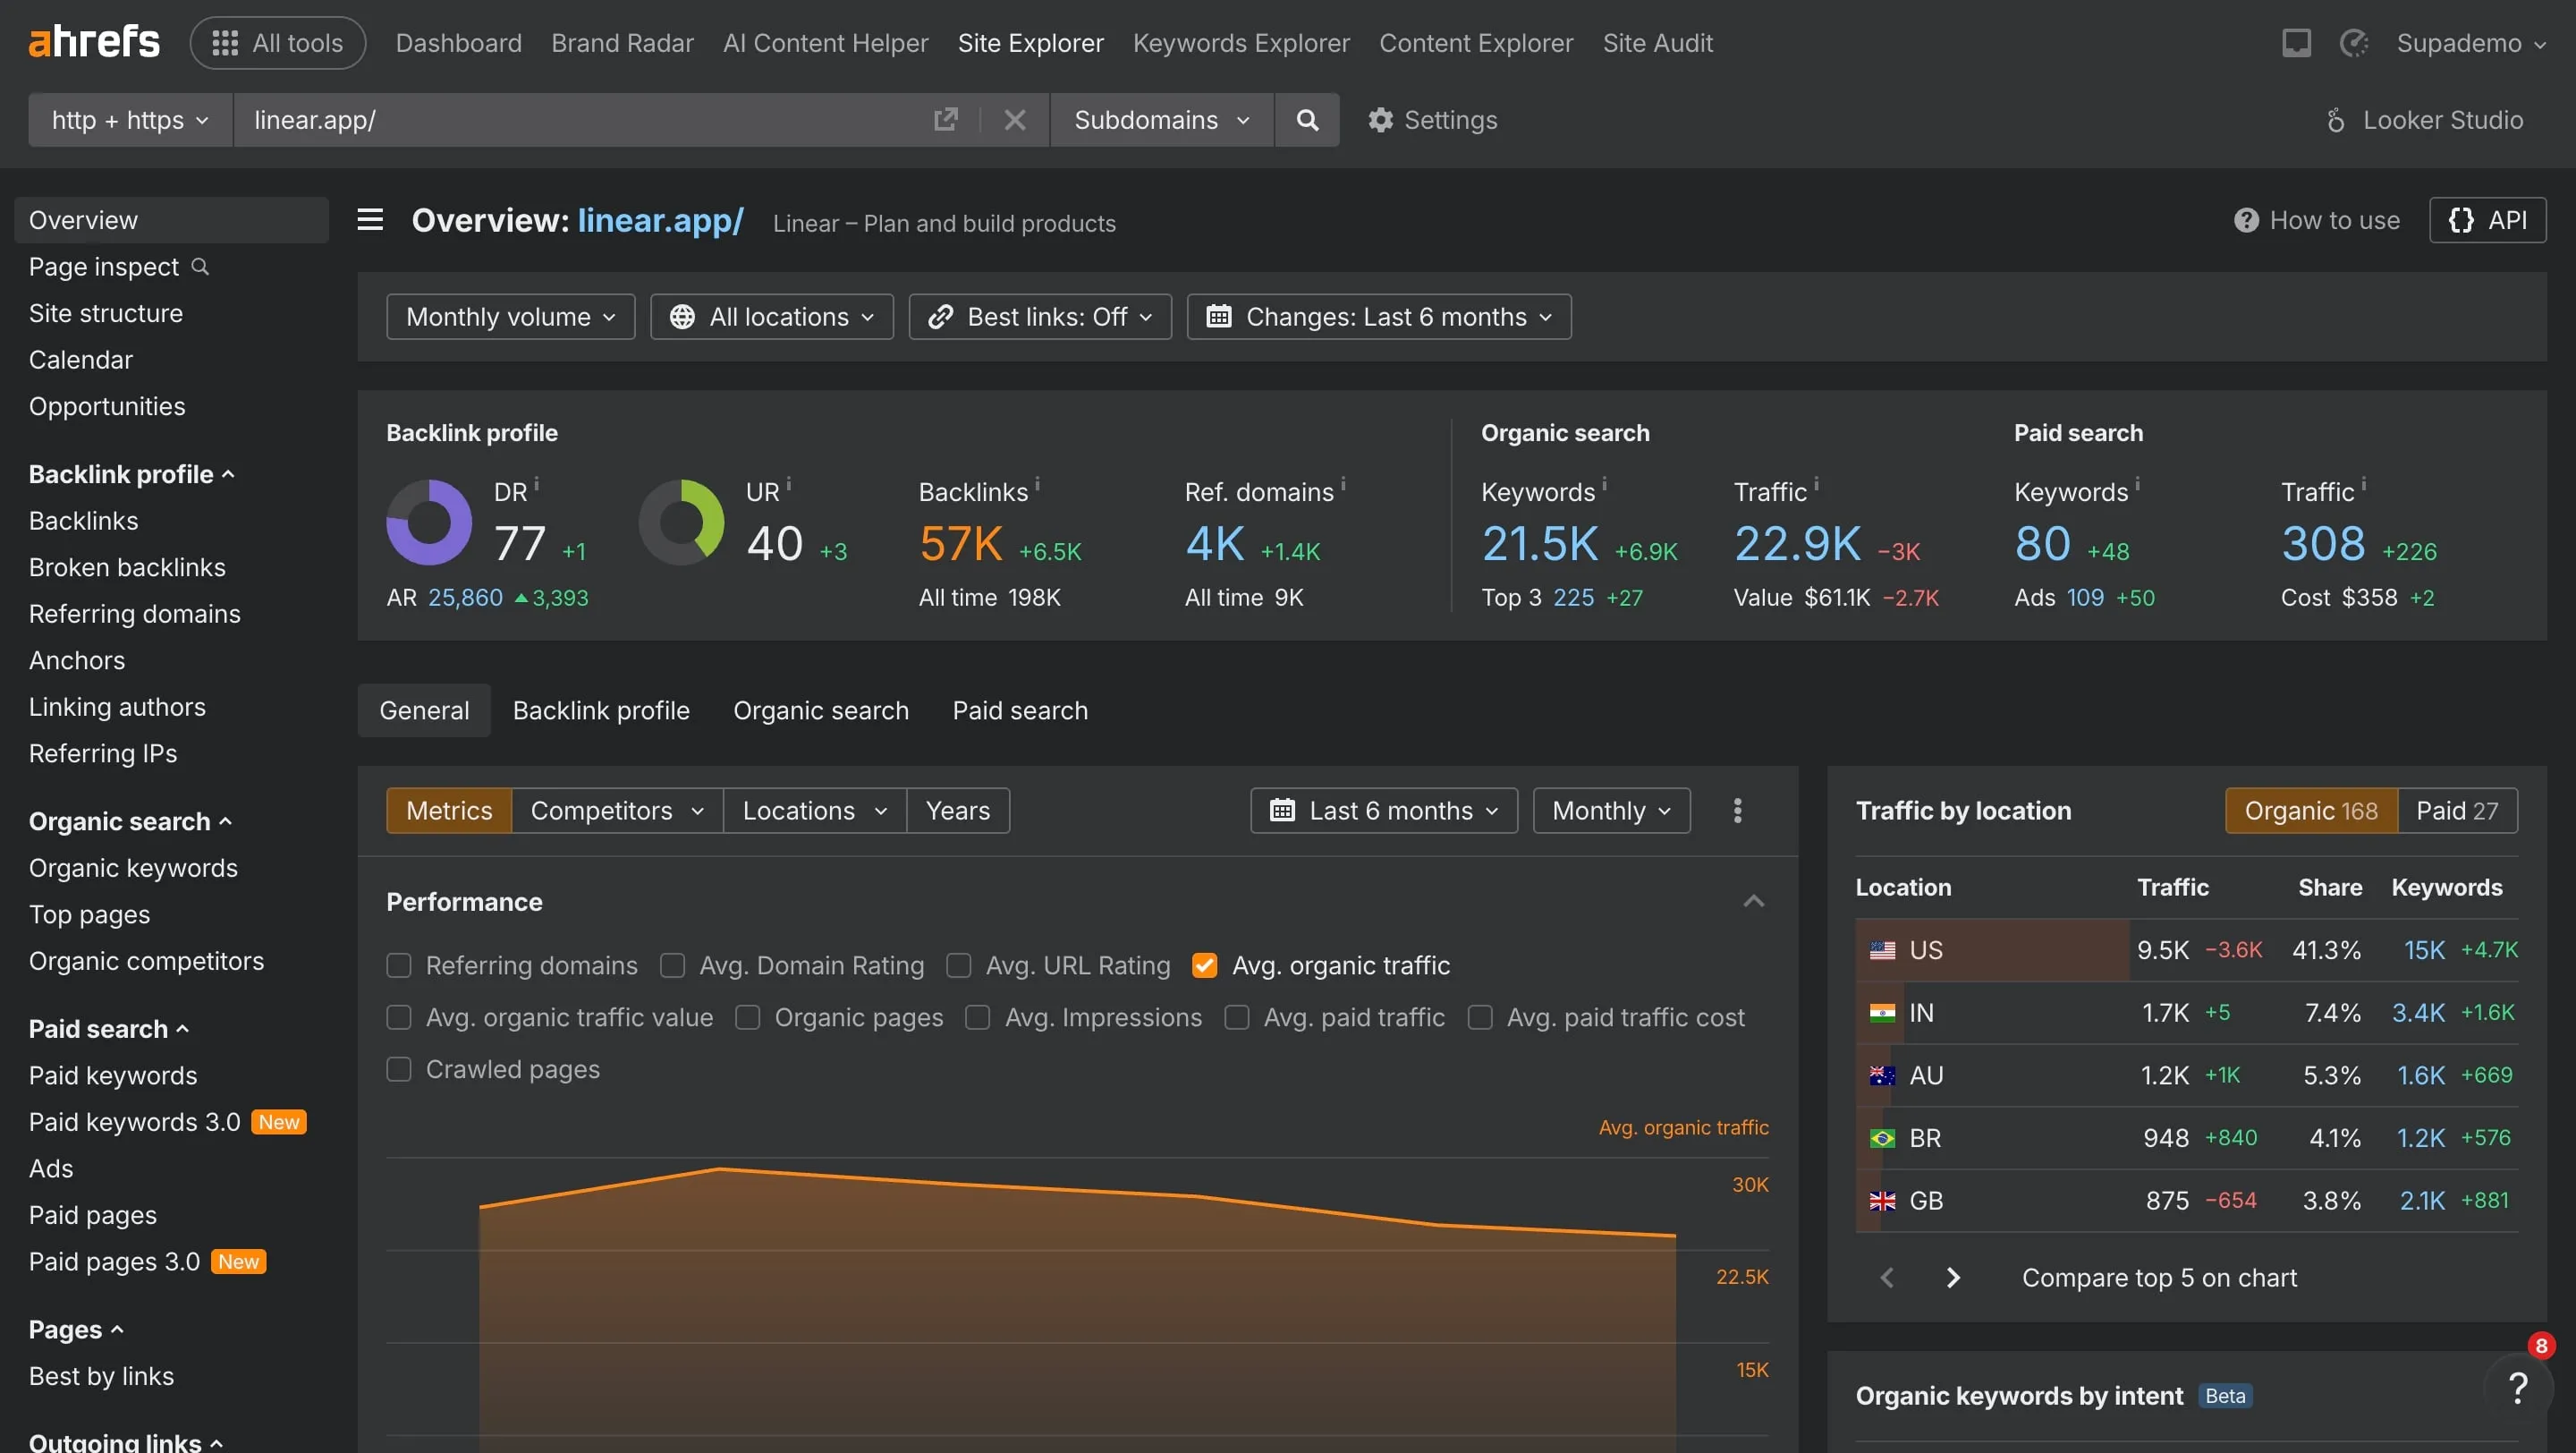Screen dimensions: 2576x1453
Task: Enable the Referring domains checkbox
Action: pyautogui.click(x=399, y=965)
